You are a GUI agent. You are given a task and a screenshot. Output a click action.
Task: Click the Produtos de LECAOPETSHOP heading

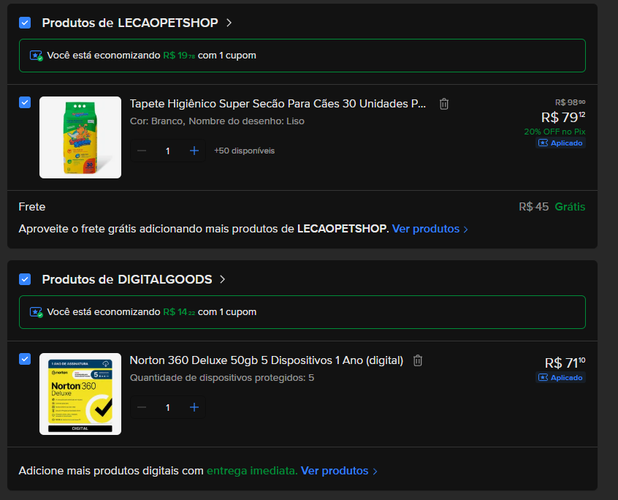coord(130,23)
